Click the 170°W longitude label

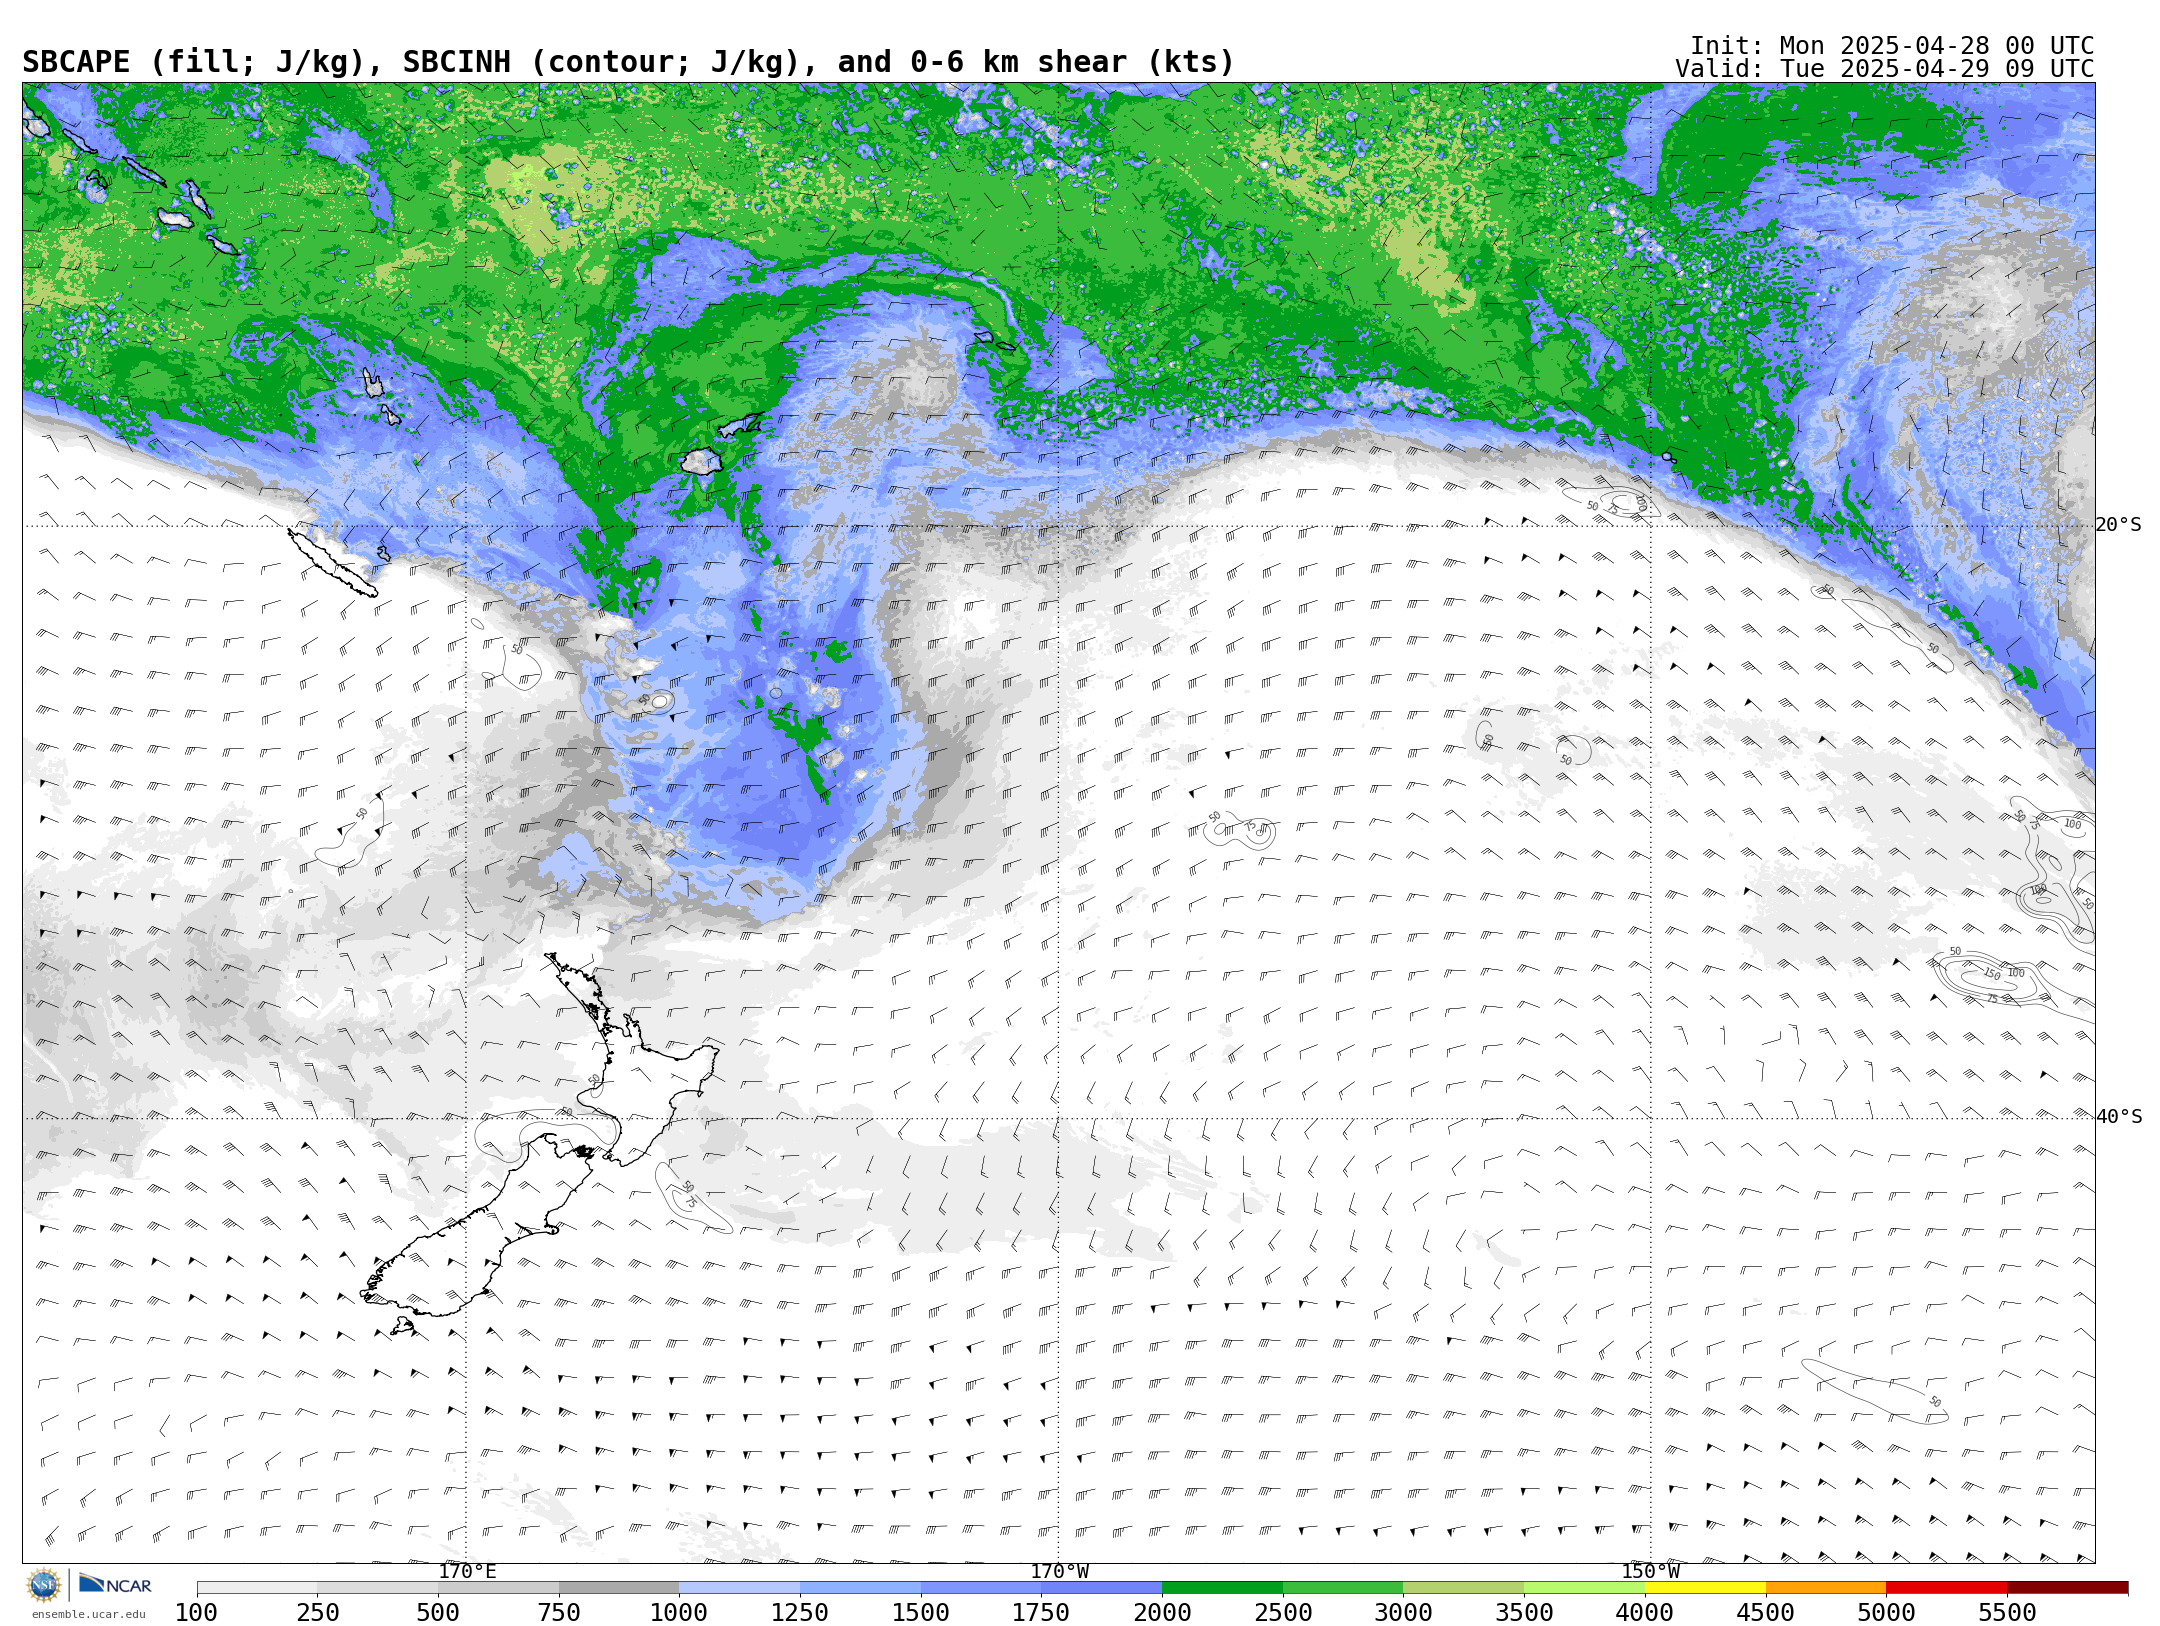pyautogui.click(x=1059, y=1571)
